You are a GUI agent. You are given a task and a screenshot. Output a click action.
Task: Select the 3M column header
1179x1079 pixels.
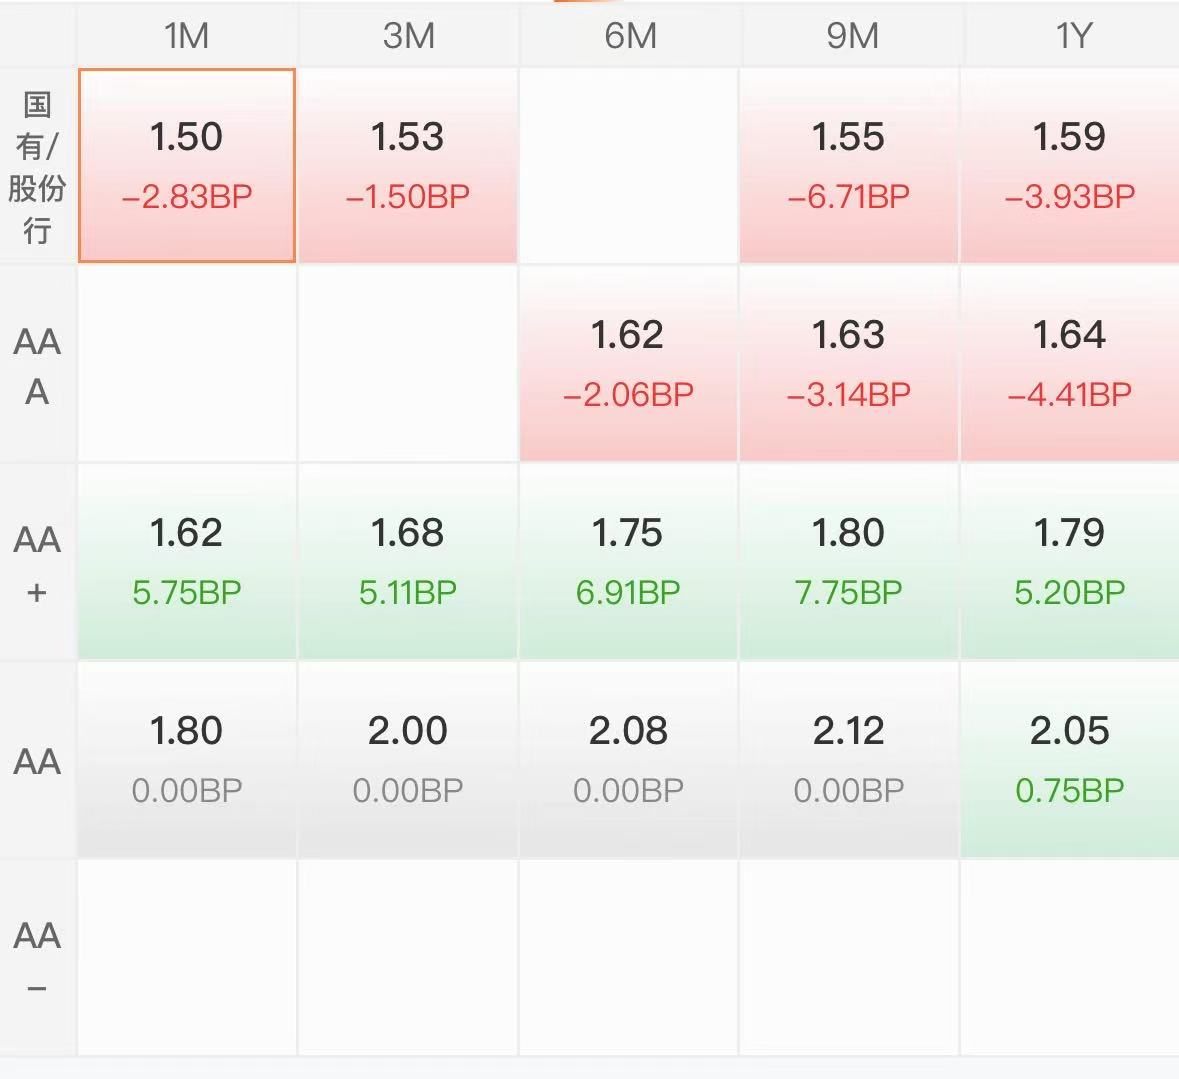[408, 35]
